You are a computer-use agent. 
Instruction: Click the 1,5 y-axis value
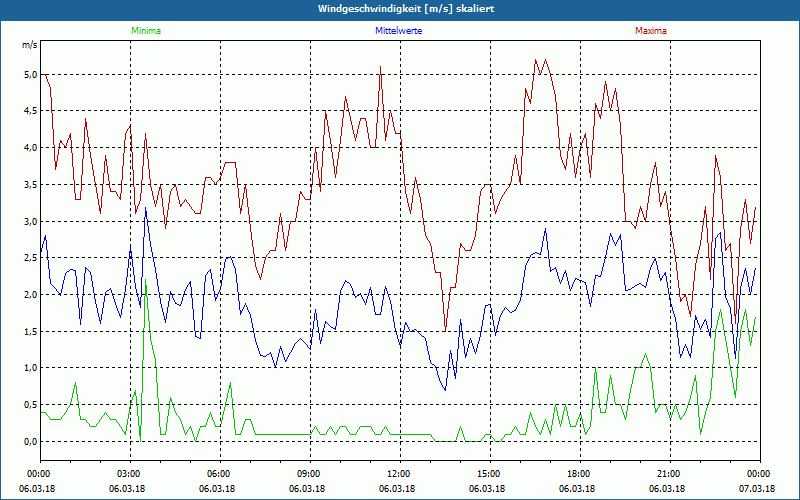(x=31, y=332)
